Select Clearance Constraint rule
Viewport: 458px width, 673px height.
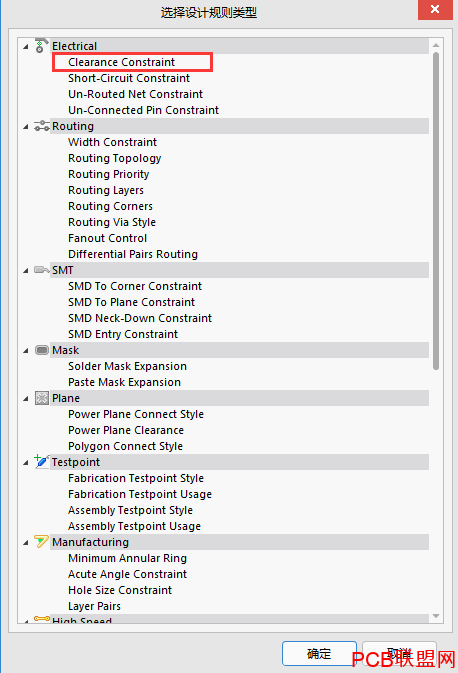pyautogui.click(x=121, y=62)
